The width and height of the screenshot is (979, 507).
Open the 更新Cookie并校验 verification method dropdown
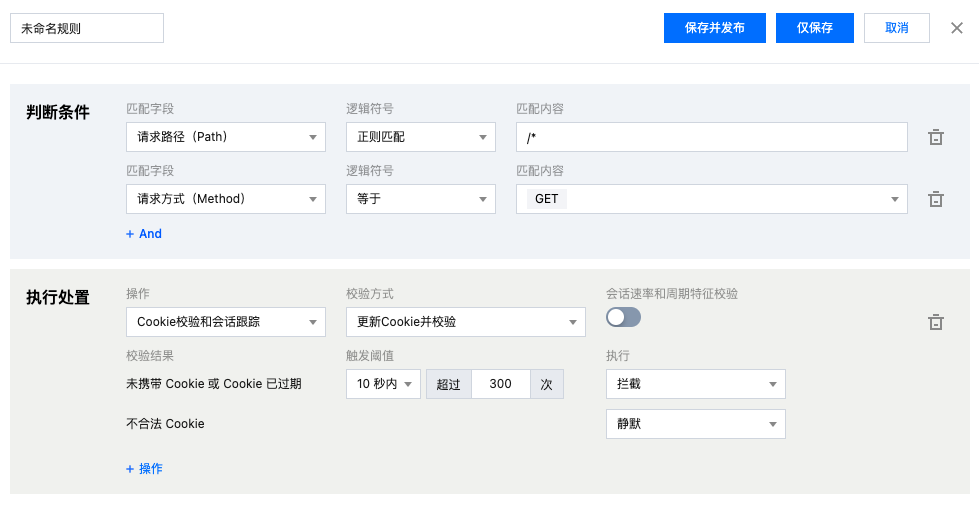465,322
